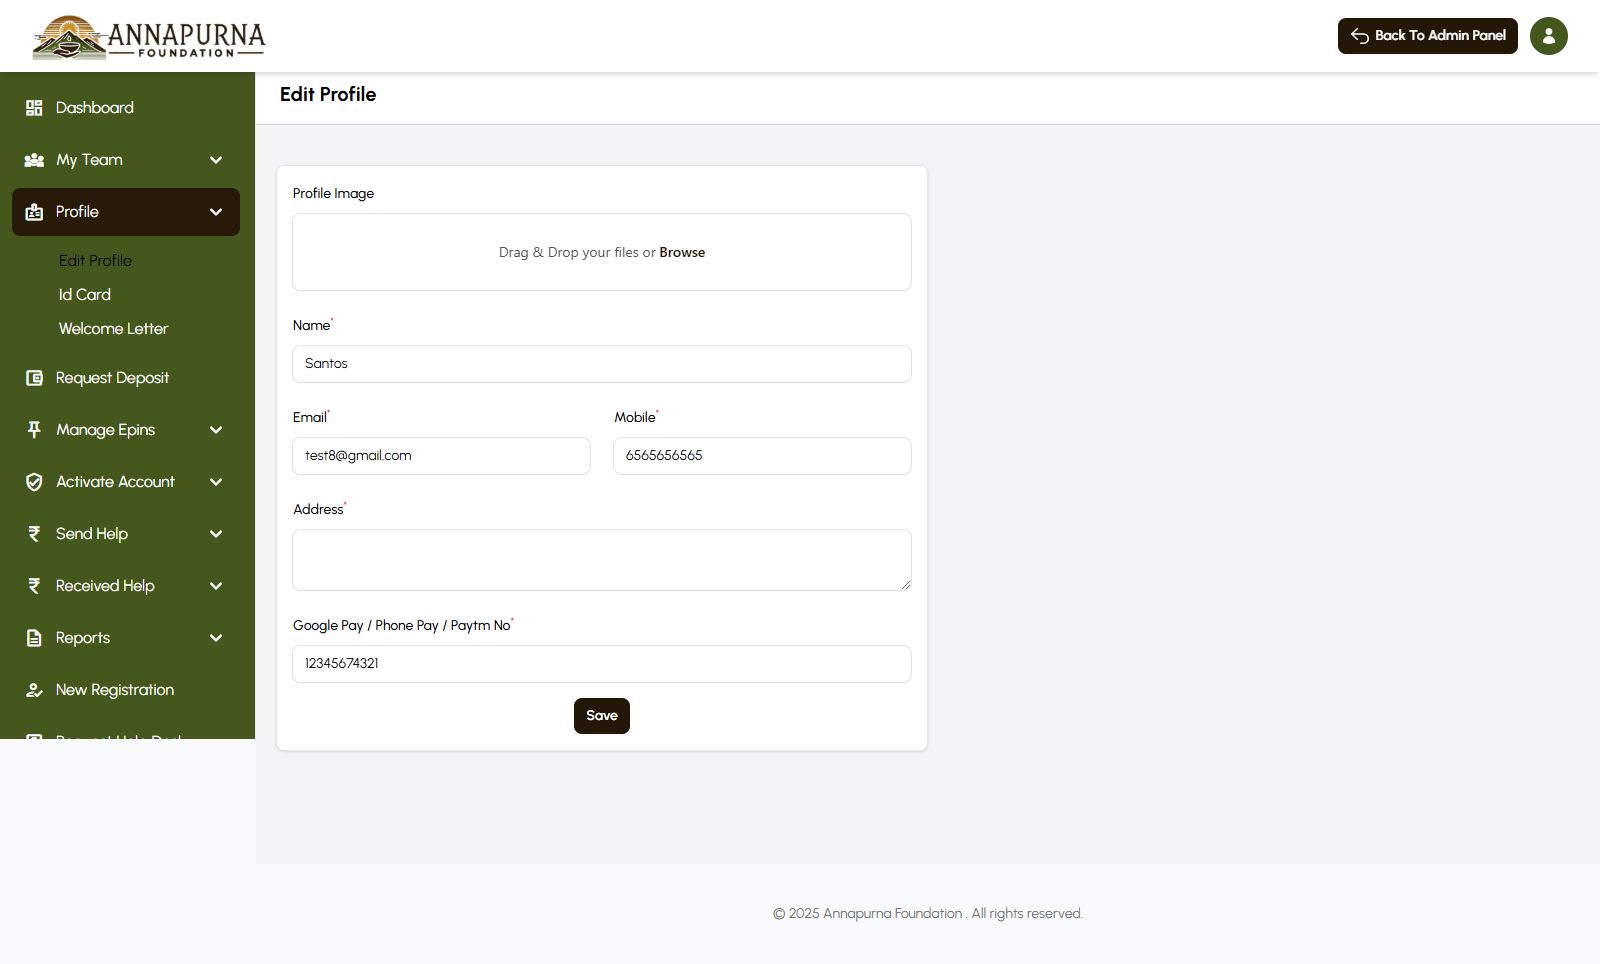The width and height of the screenshot is (1600, 964).
Task: Expand the Received Help chevron
Action: [x=216, y=586]
